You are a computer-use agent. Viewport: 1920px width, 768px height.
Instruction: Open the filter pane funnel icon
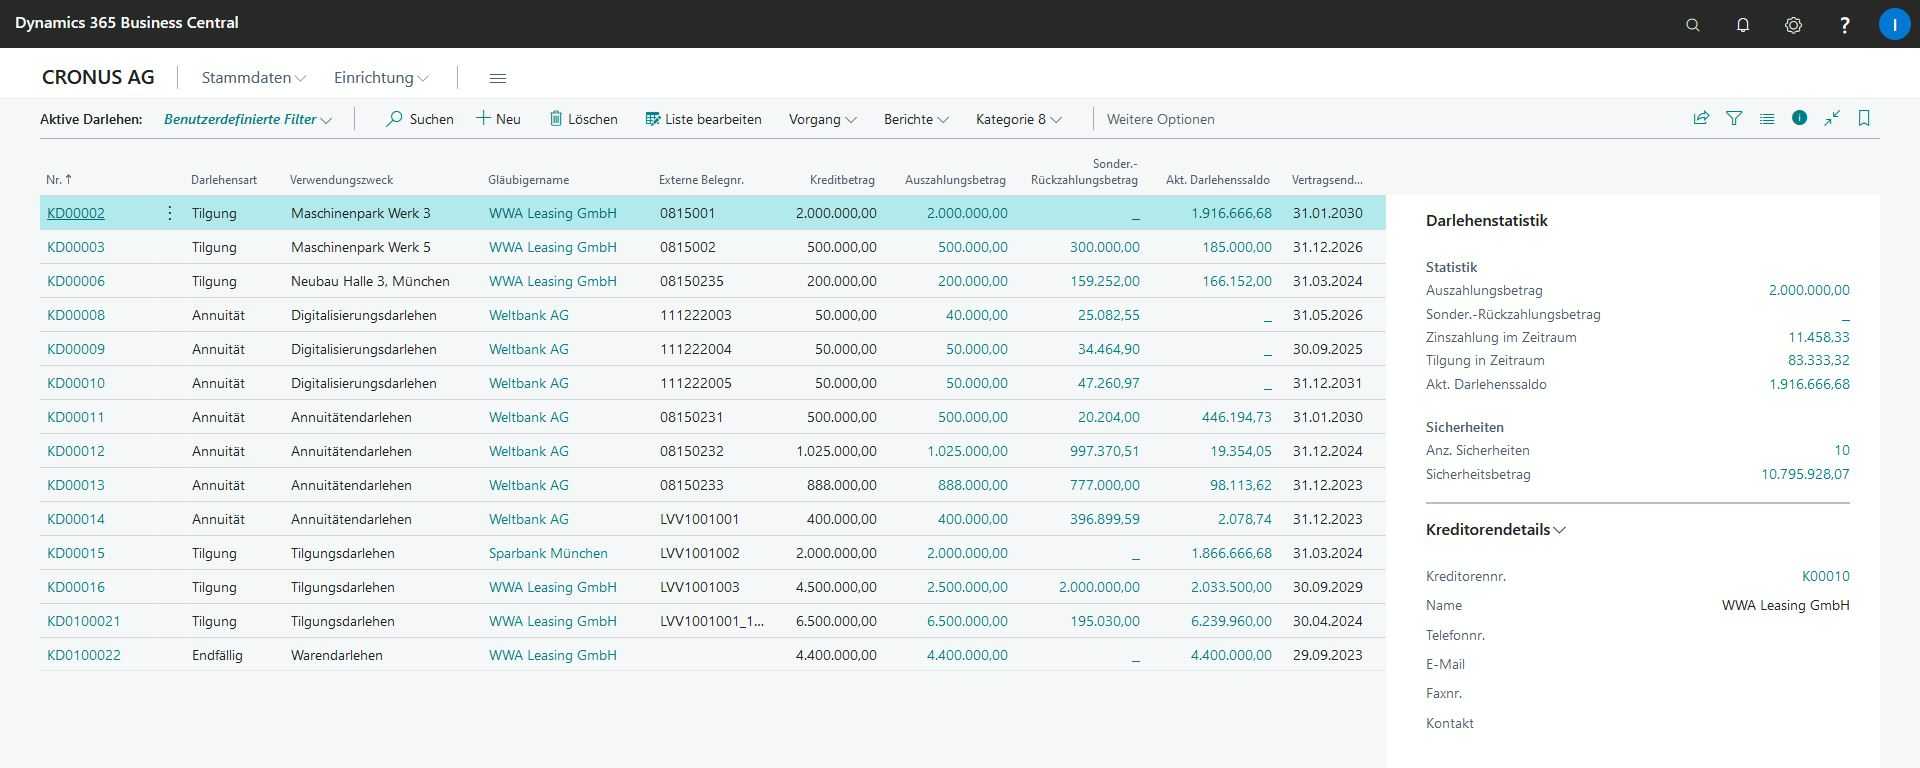click(1734, 118)
